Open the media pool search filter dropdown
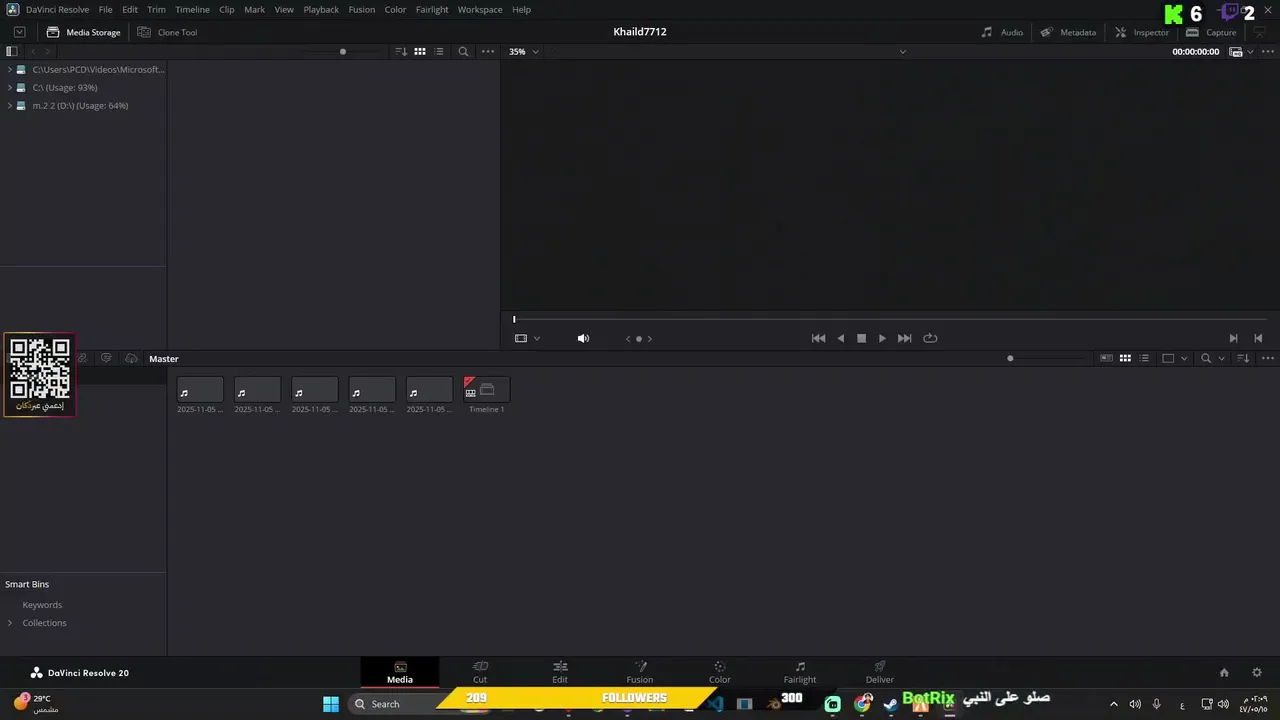The height and width of the screenshot is (720, 1280). pos(1221,358)
